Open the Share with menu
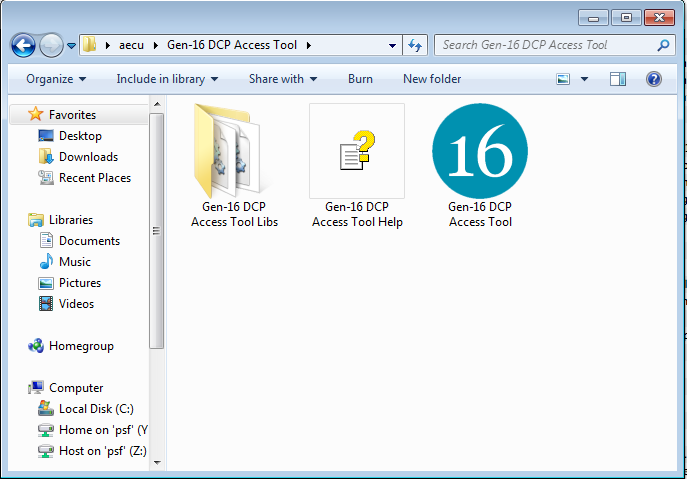687x479 pixels. 282,79
